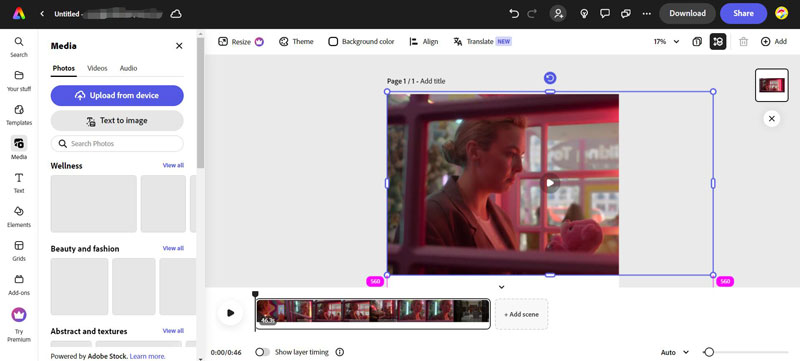The image size is (800, 361).
Task: Click the Add button in the toolbar
Action: tap(773, 42)
